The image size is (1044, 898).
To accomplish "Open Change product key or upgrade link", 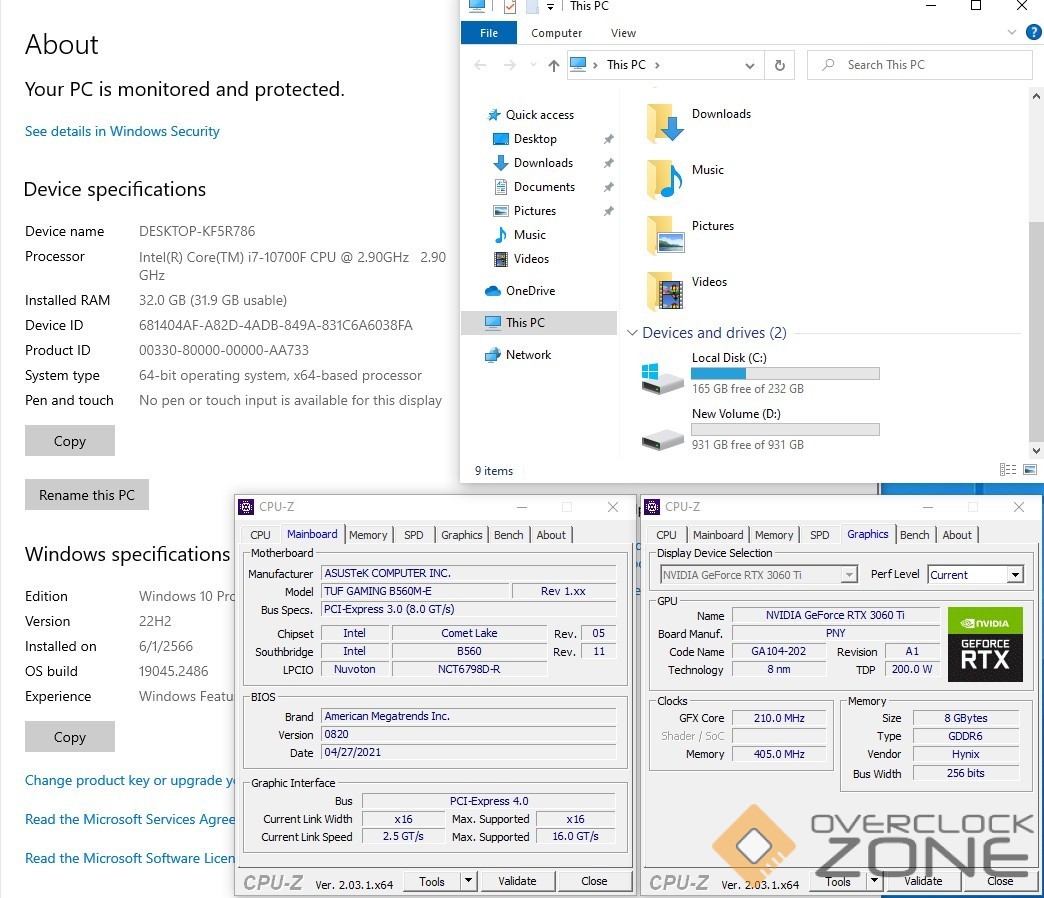I will [130, 780].
